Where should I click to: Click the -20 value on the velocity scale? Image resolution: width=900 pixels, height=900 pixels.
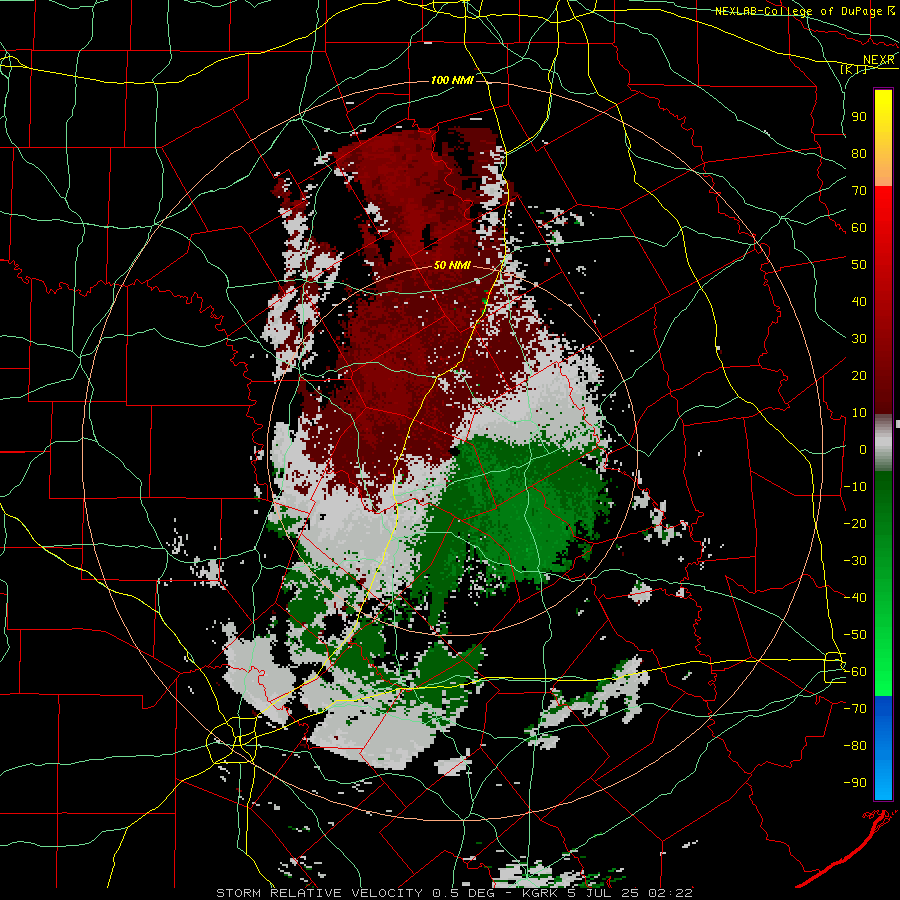(x=855, y=523)
